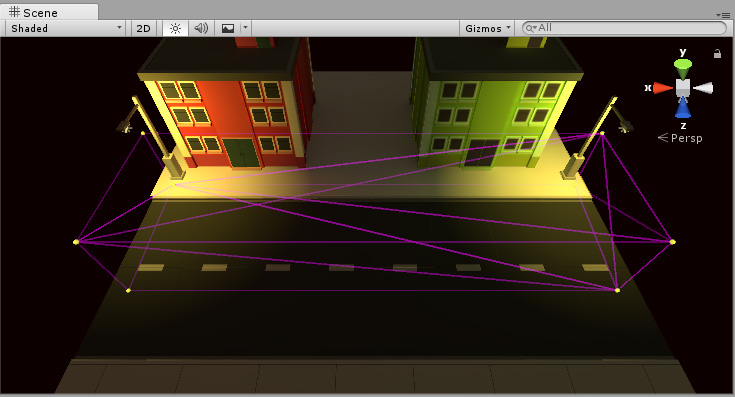Image resolution: width=735 pixels, height=397 pixels.
Task: Open search filter magnifier icon dropdown
Action: (531, 28)
